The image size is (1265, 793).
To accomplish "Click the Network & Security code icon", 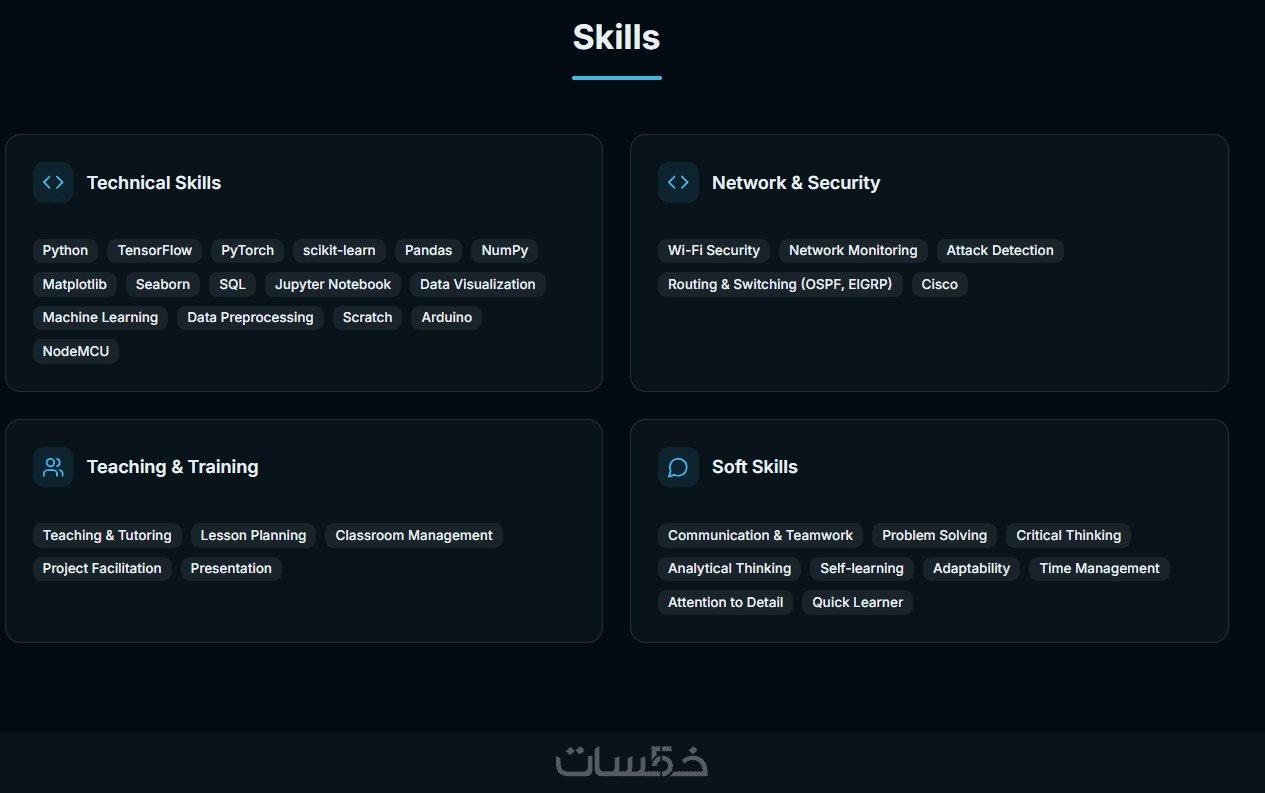I will 678,183.
